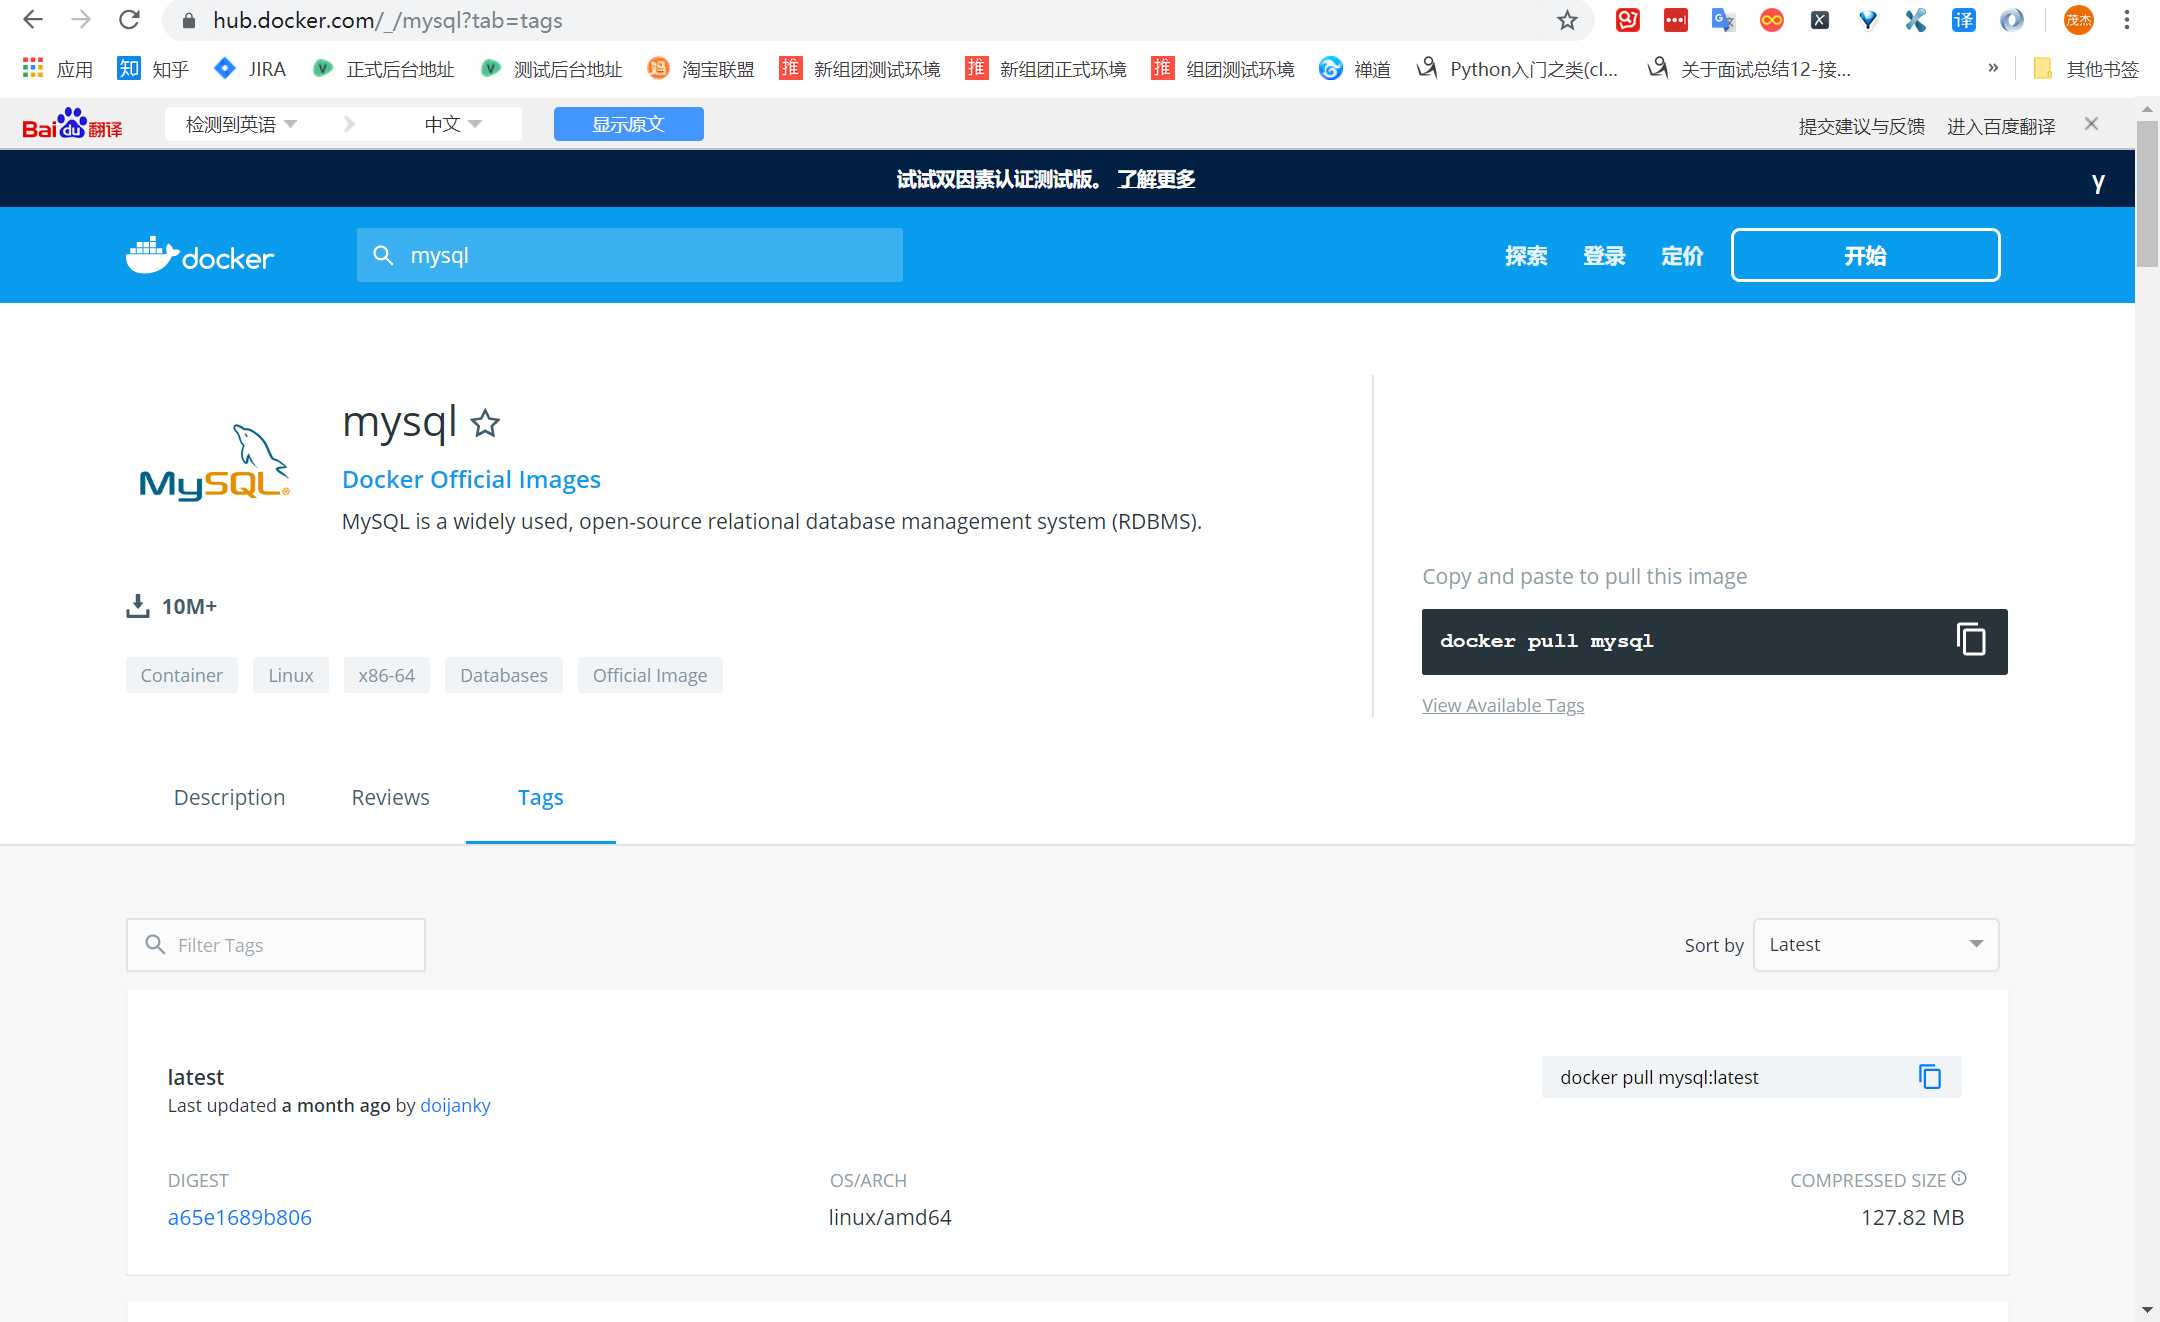The height and width of the screenshot is (1322, 2160).
Task: Click the page vertical scrollbar thumb
Action: 2147,194
